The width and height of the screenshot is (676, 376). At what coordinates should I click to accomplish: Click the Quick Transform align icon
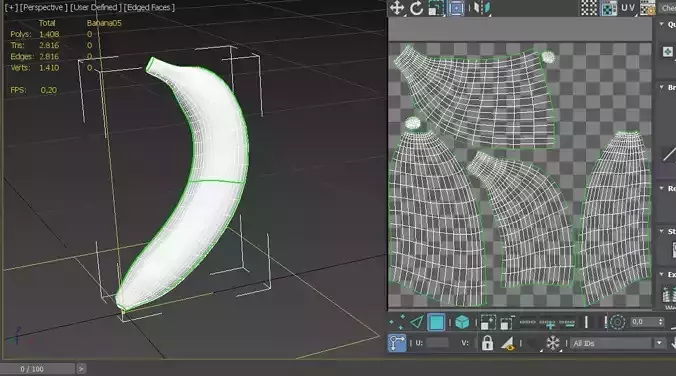668,52
